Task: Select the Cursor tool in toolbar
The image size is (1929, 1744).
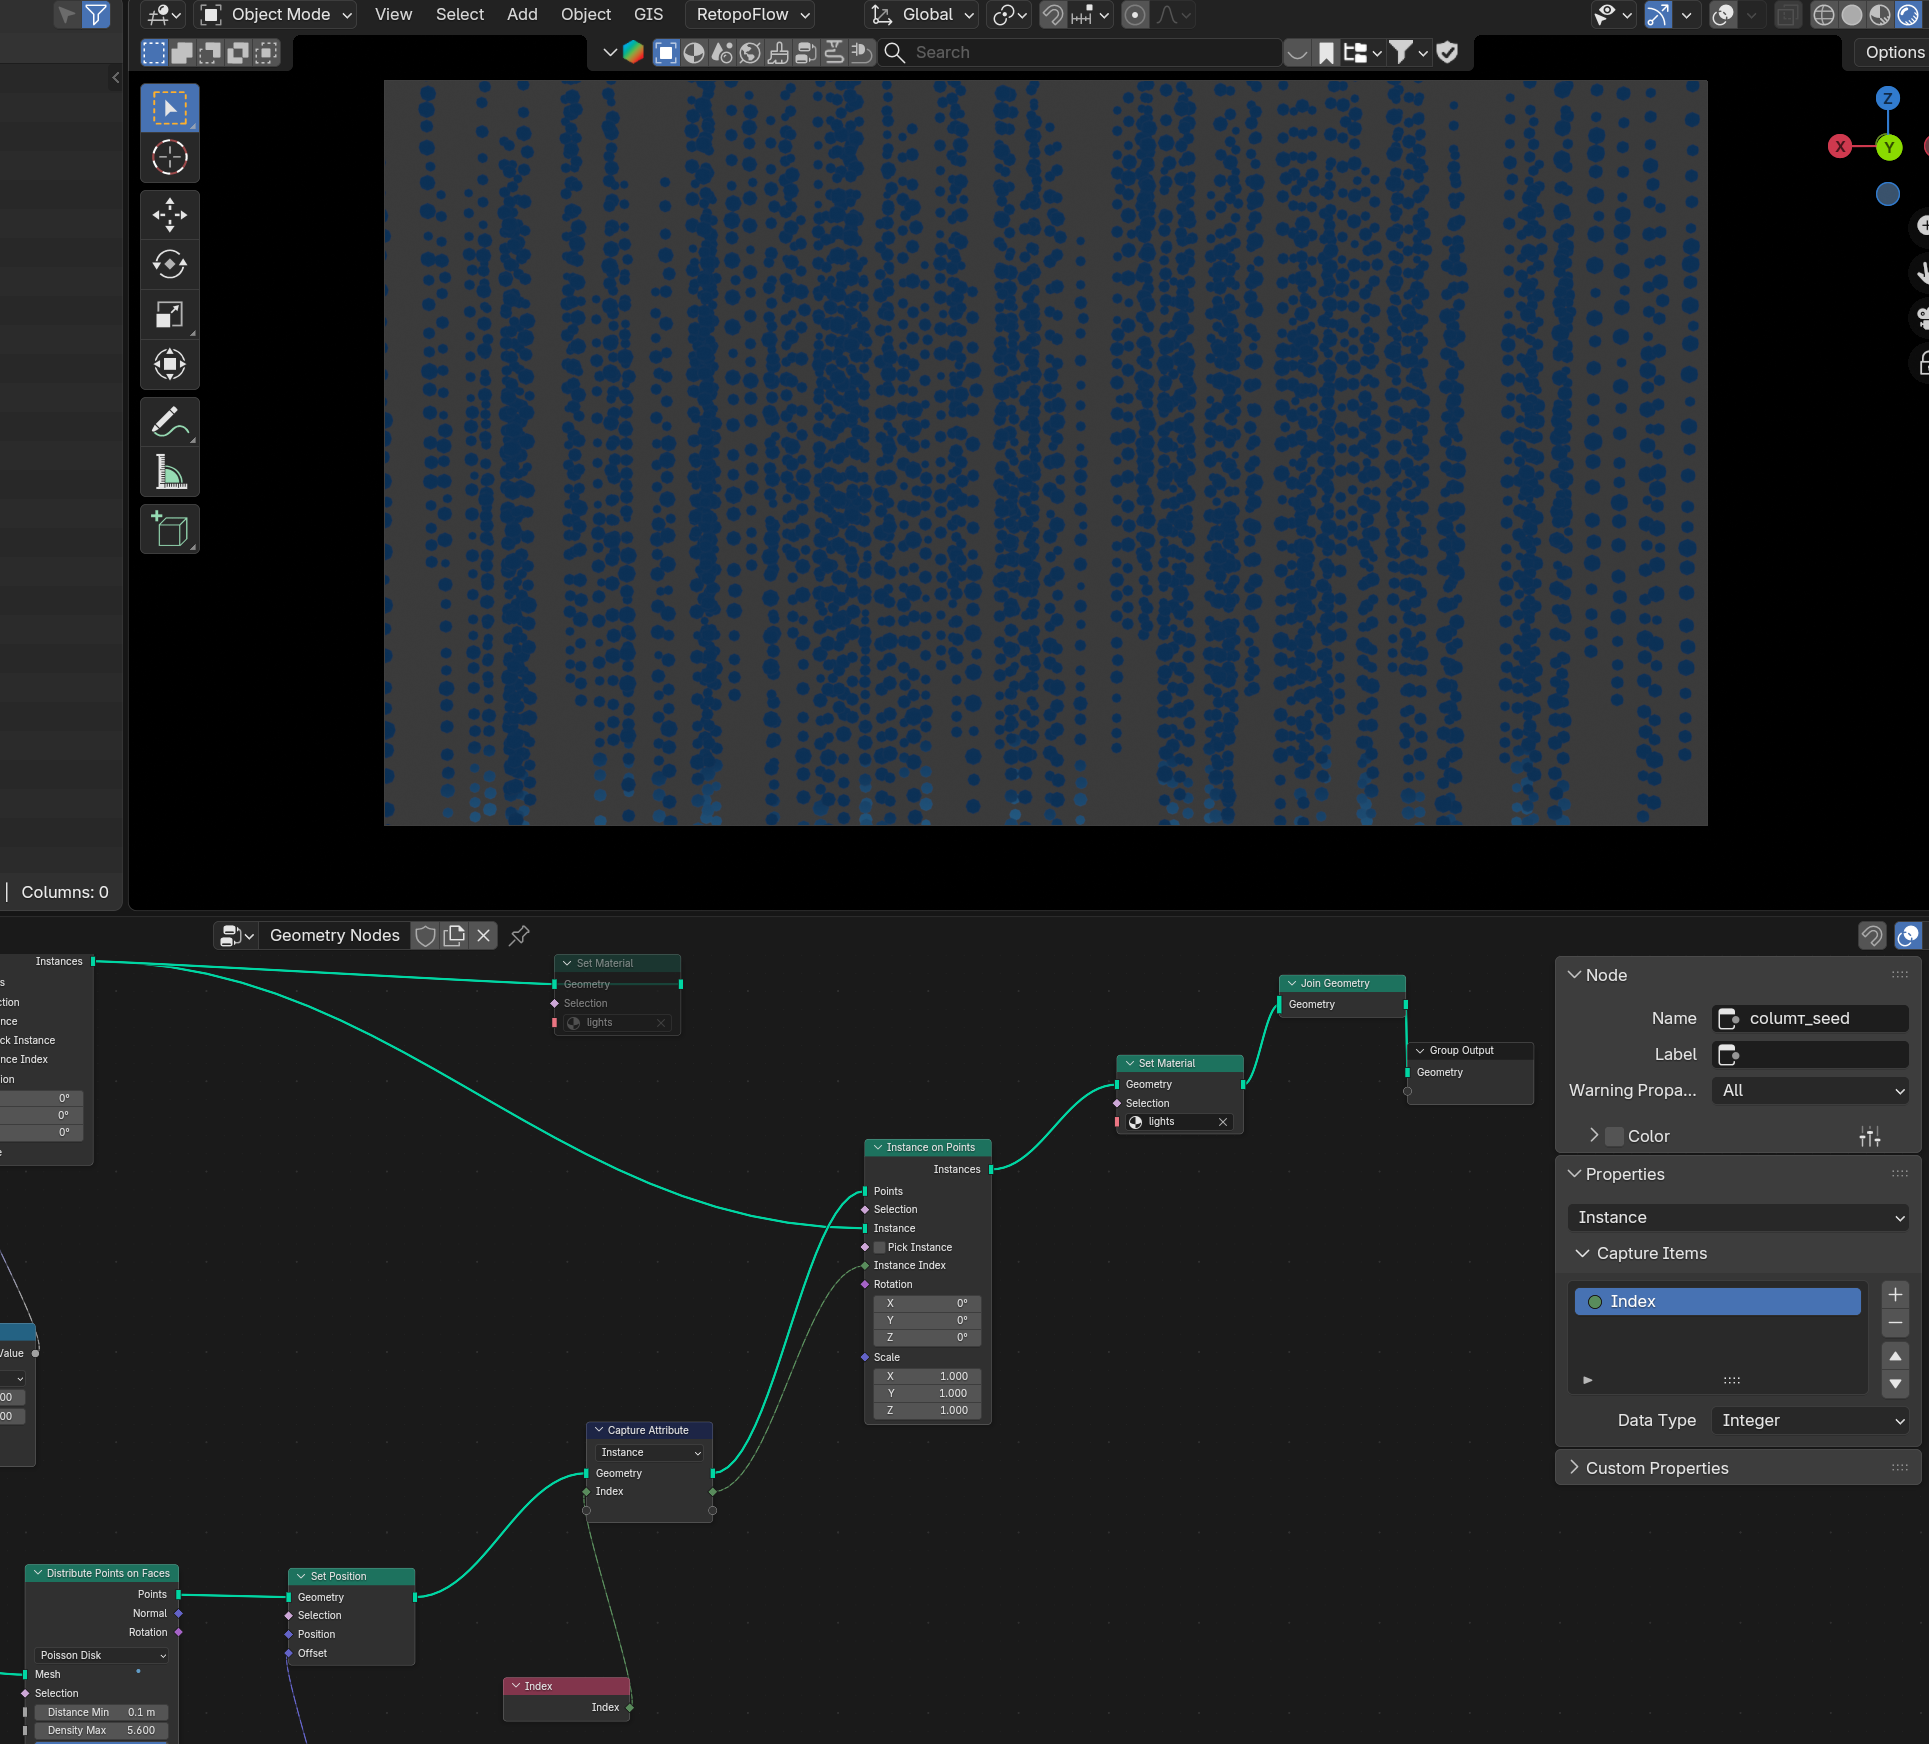Action: pos(169,158)
